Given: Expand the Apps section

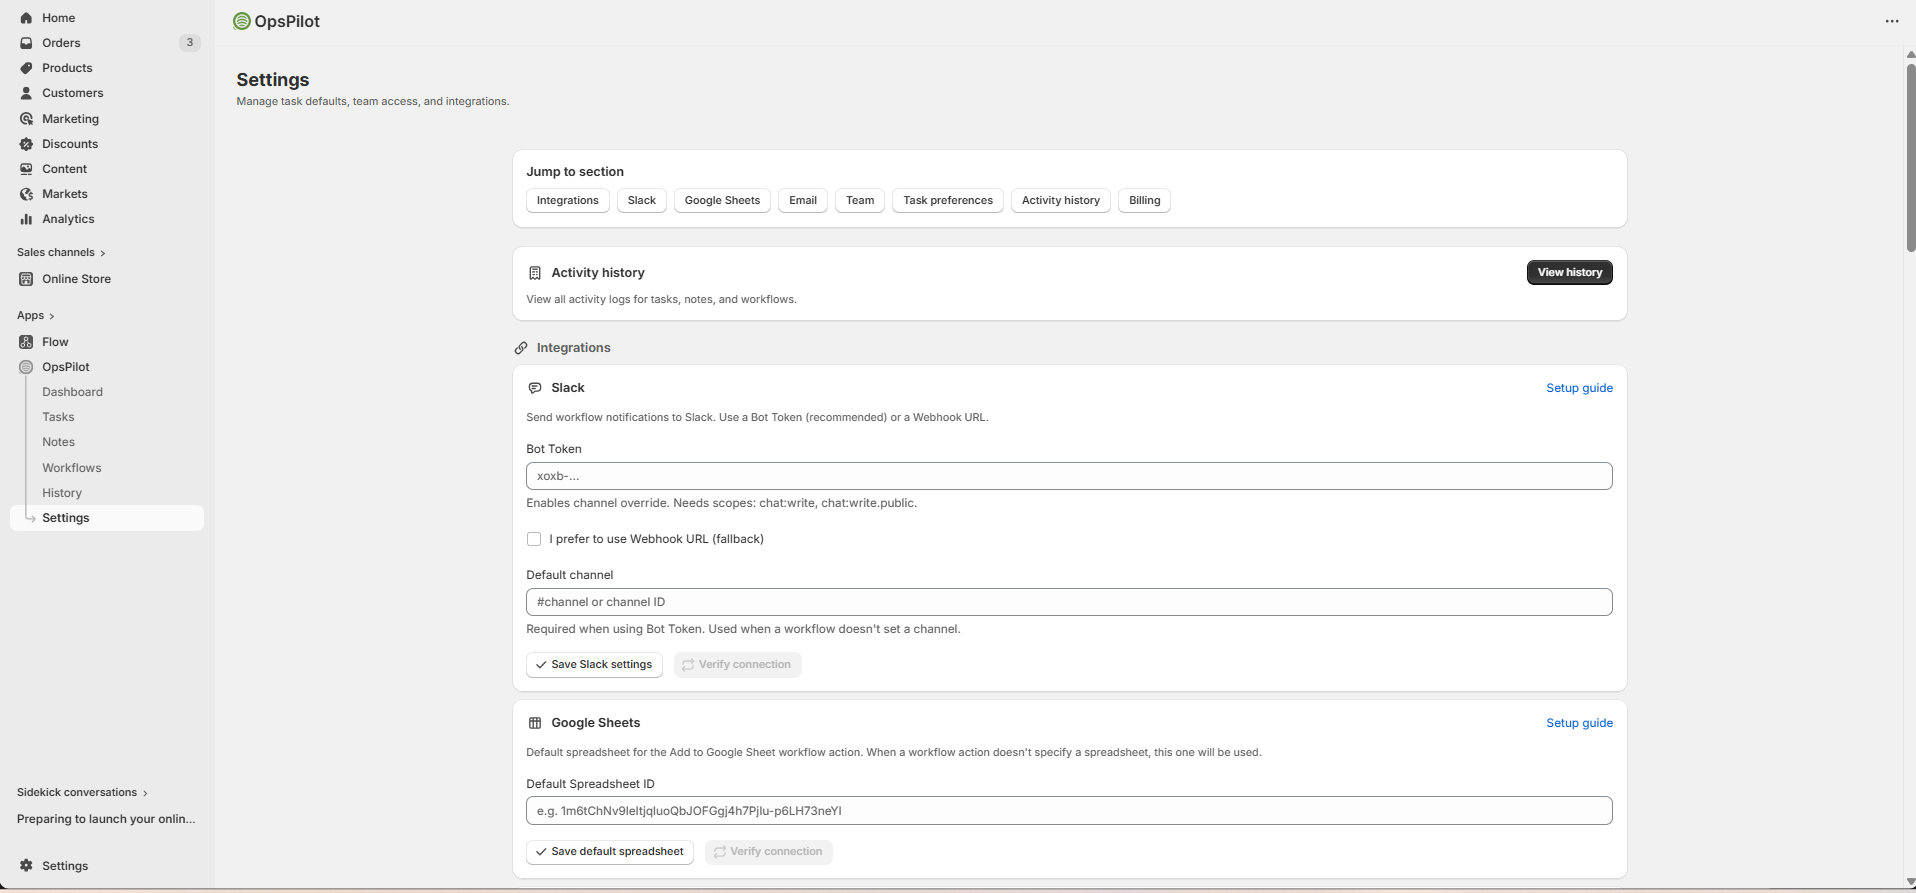Looking at the screenshot, I should click(x=36, y=315).
